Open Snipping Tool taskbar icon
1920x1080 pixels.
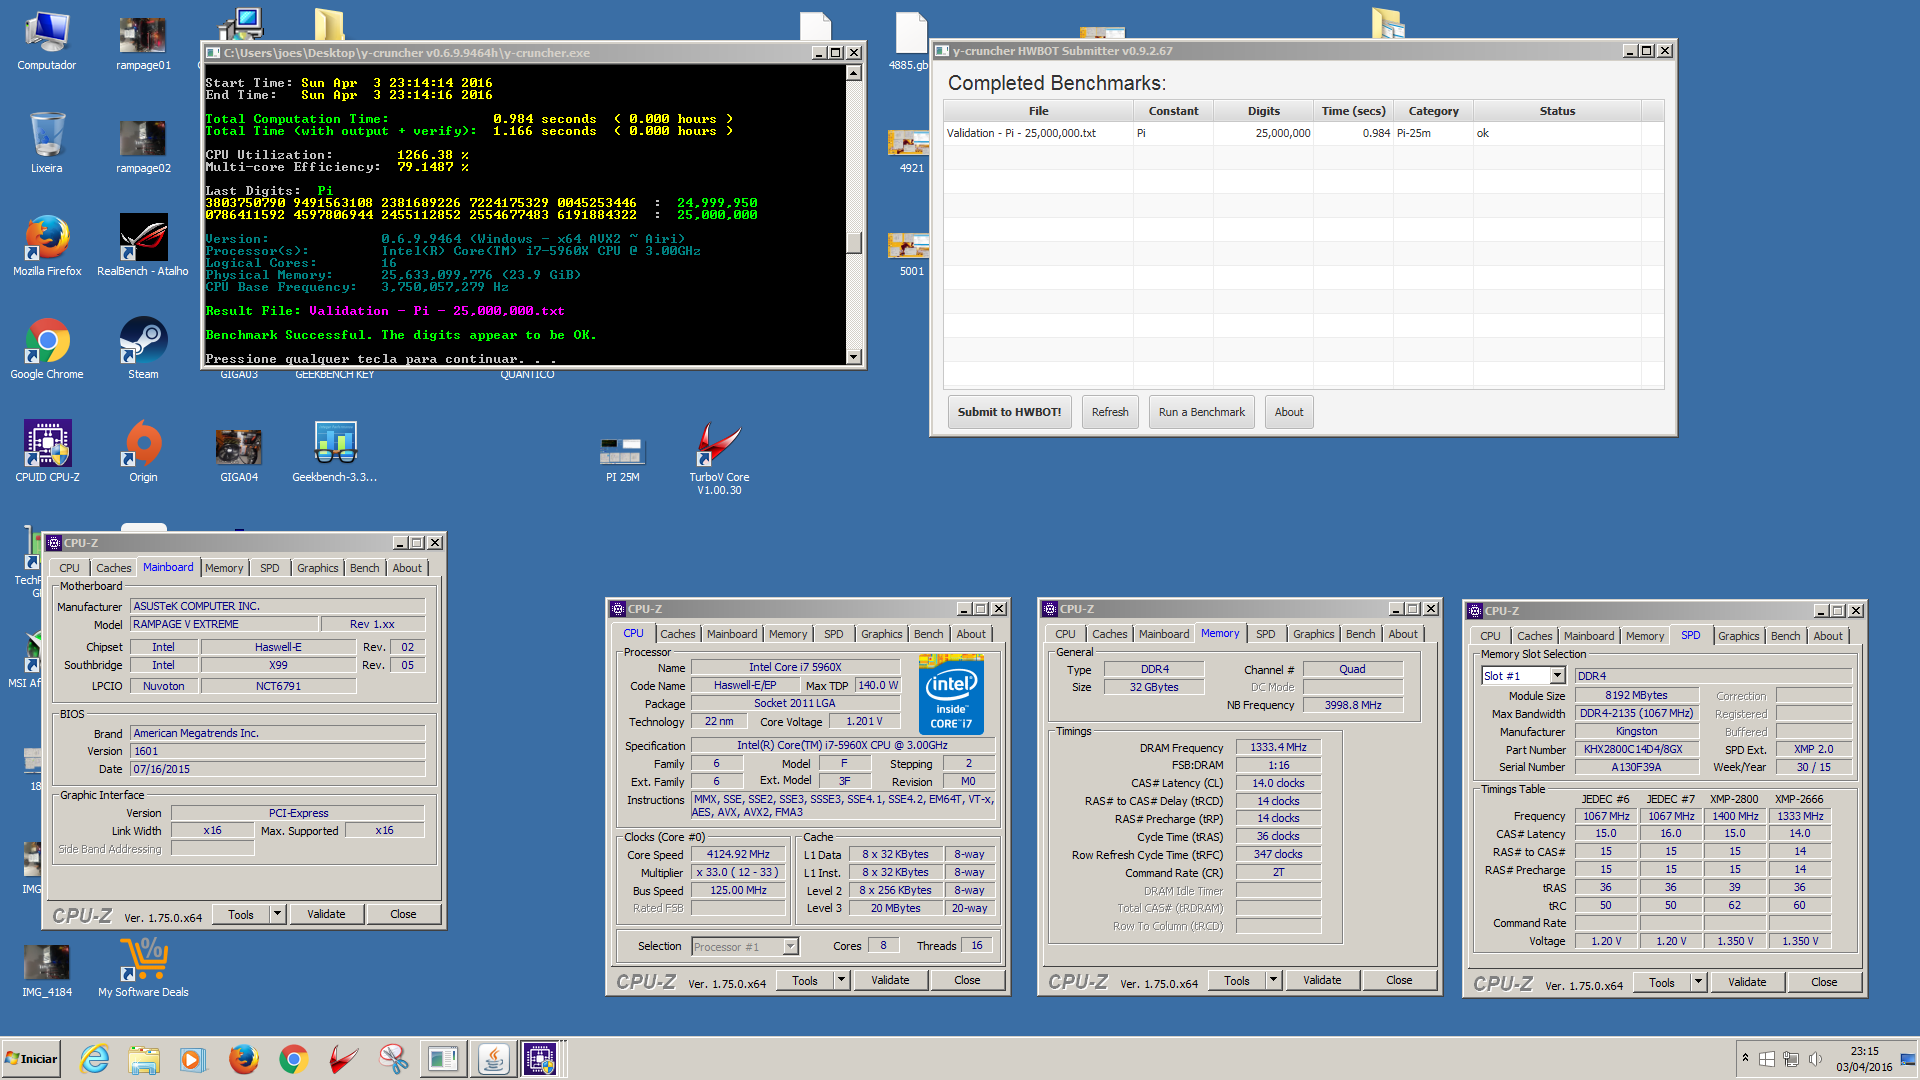coord(393,1059)
